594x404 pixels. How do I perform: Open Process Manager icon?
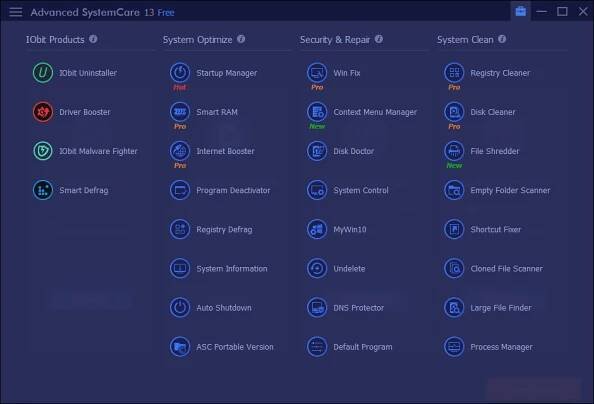coord(454,347)
